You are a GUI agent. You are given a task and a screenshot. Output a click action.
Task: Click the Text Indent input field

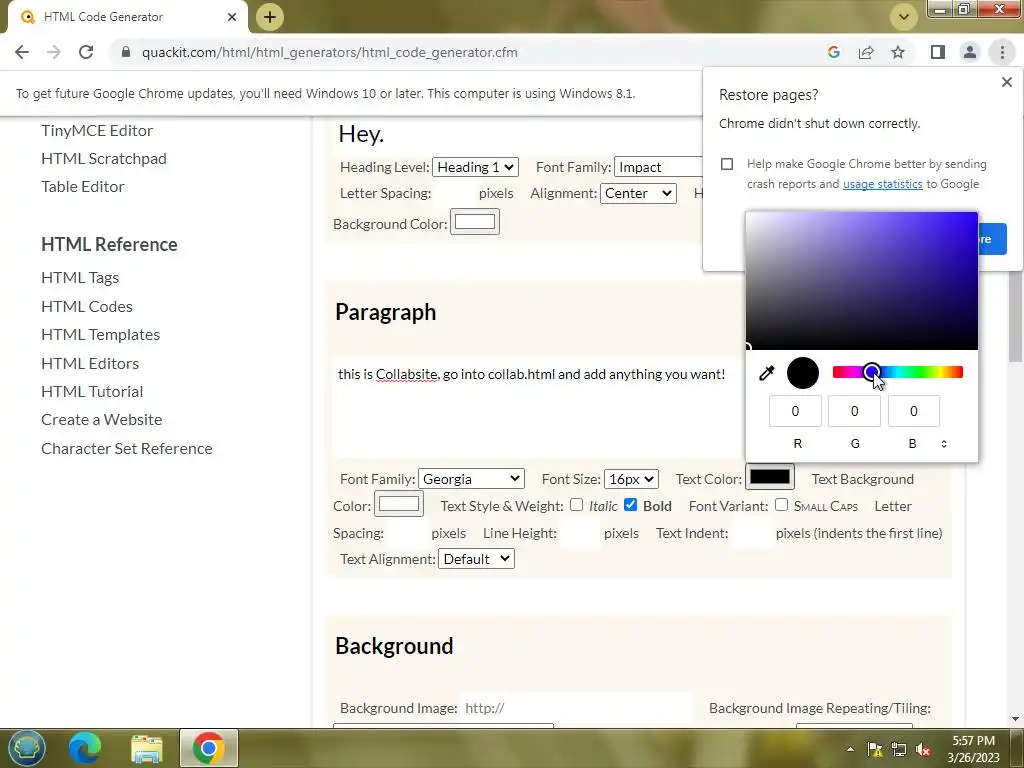[752, 533]
